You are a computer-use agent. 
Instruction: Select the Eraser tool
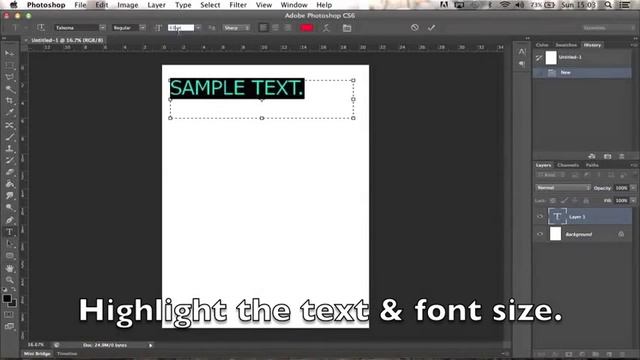tap(9, 172)
